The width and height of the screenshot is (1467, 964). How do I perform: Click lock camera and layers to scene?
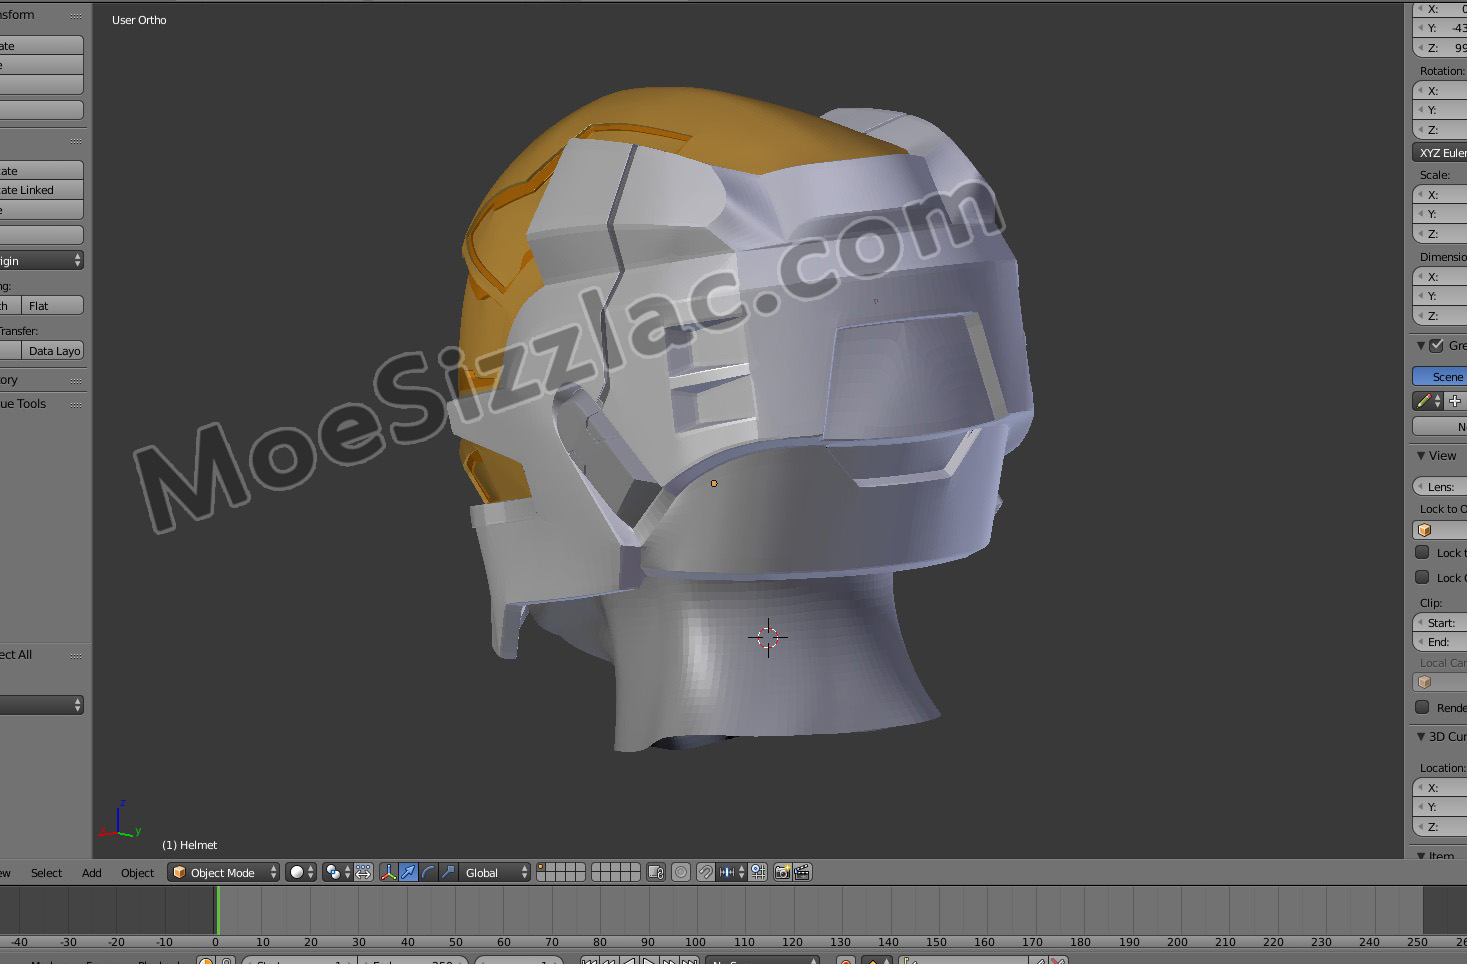click(656, 872)
